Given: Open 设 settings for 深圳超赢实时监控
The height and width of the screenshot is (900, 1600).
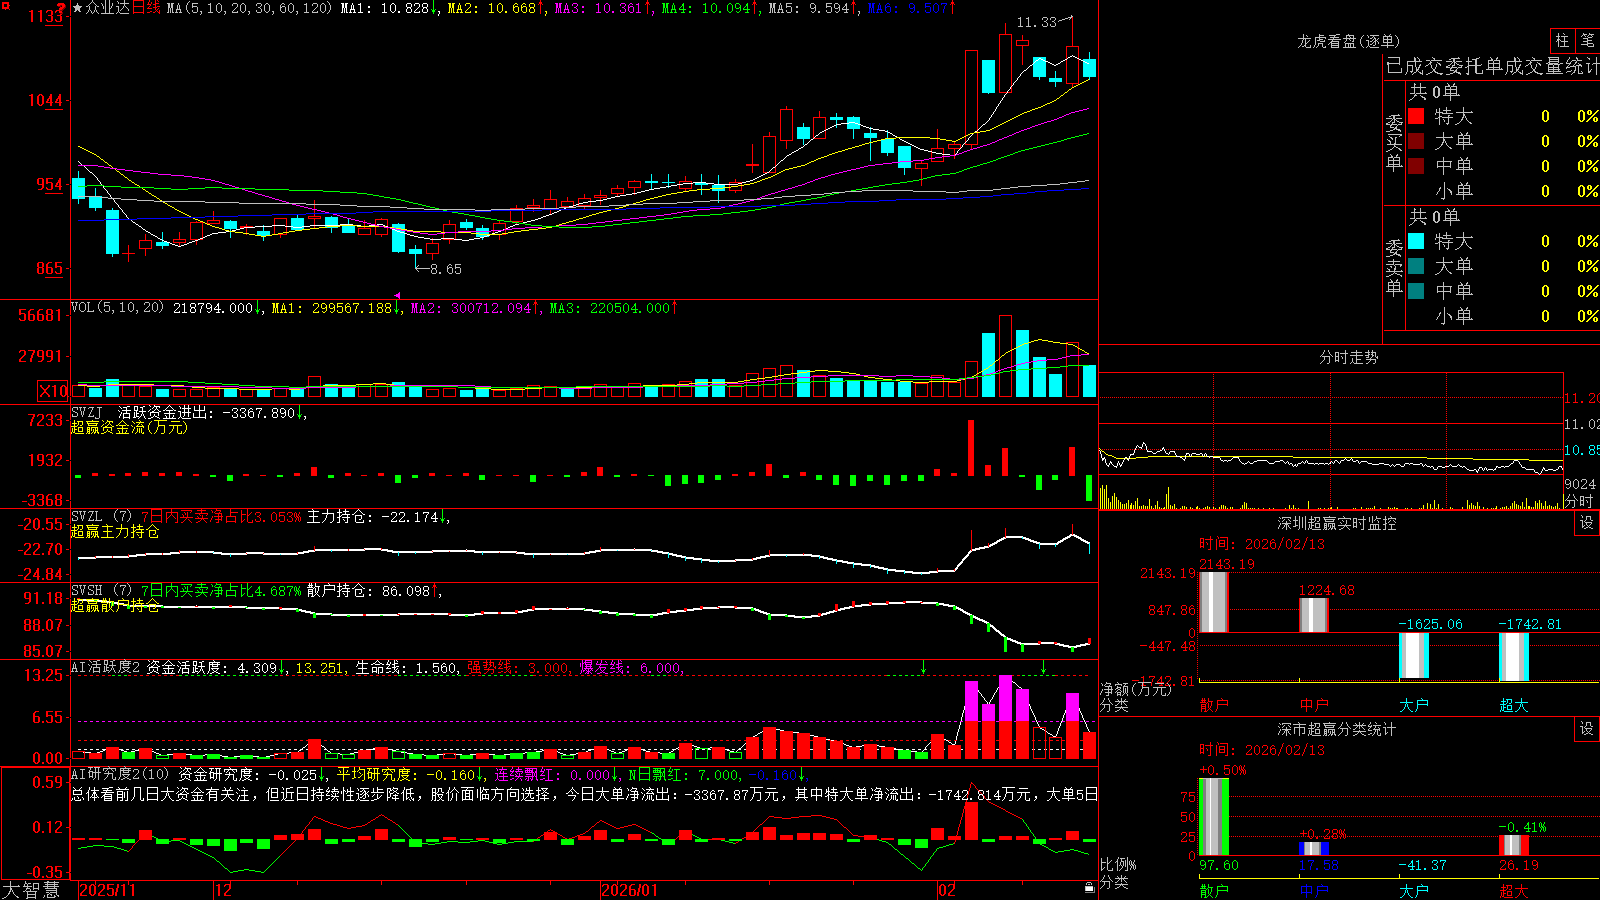Looking at the screenshot, I should tap(1587, 523).
